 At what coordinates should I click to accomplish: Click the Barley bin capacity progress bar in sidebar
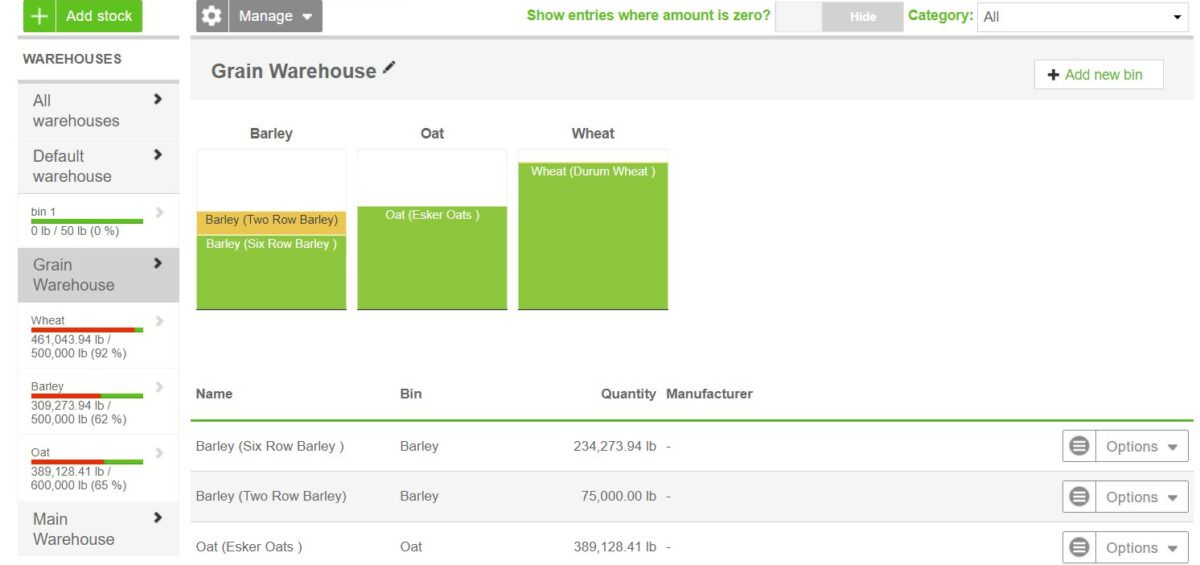(x=87, y=396)
